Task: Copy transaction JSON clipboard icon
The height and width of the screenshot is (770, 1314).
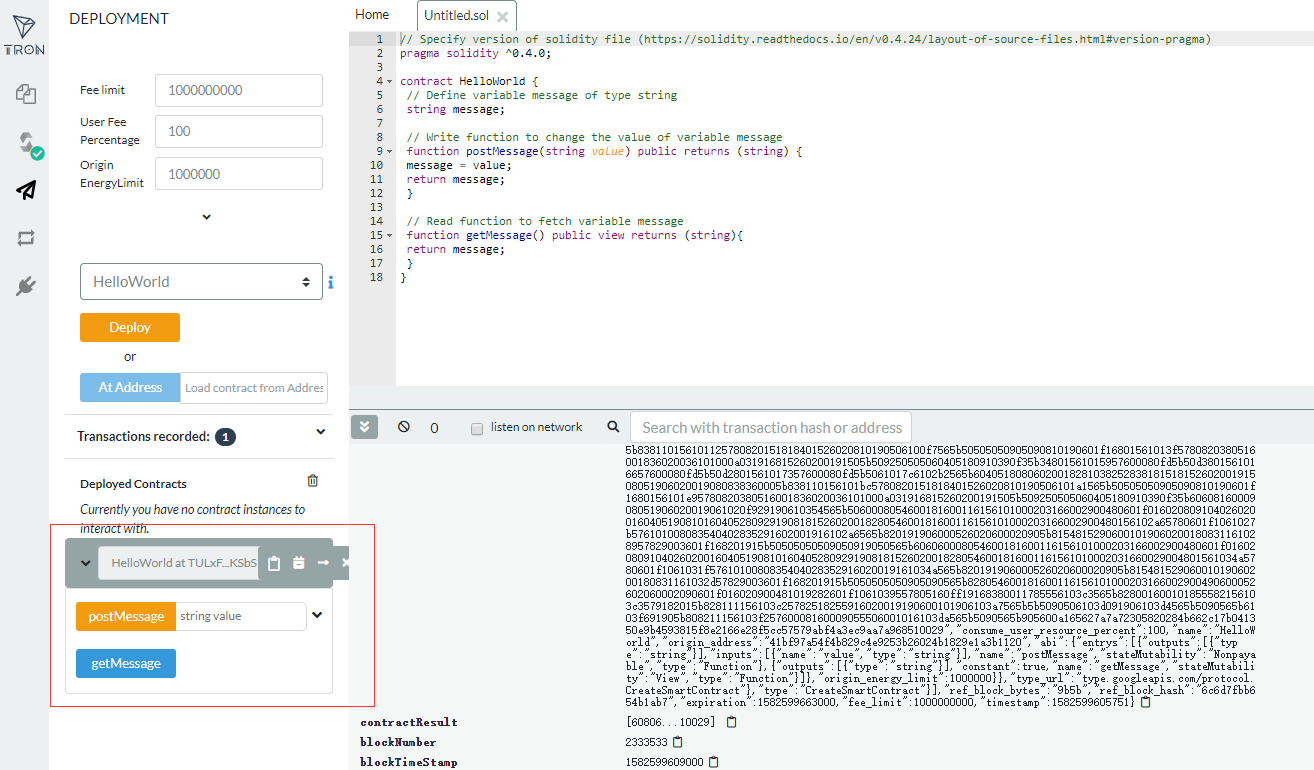Action: tap(1145, 702)
